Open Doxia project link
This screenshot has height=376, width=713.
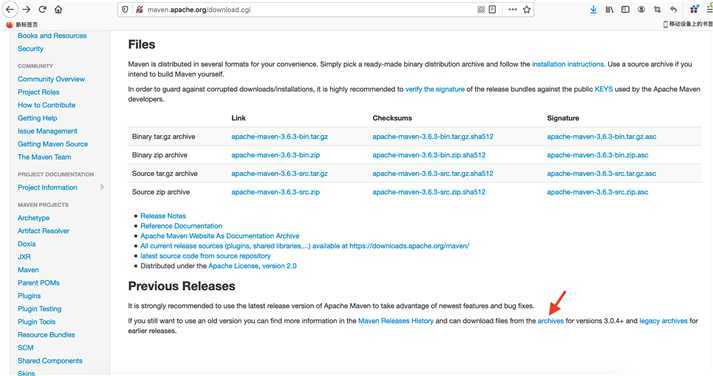point(27,244)
